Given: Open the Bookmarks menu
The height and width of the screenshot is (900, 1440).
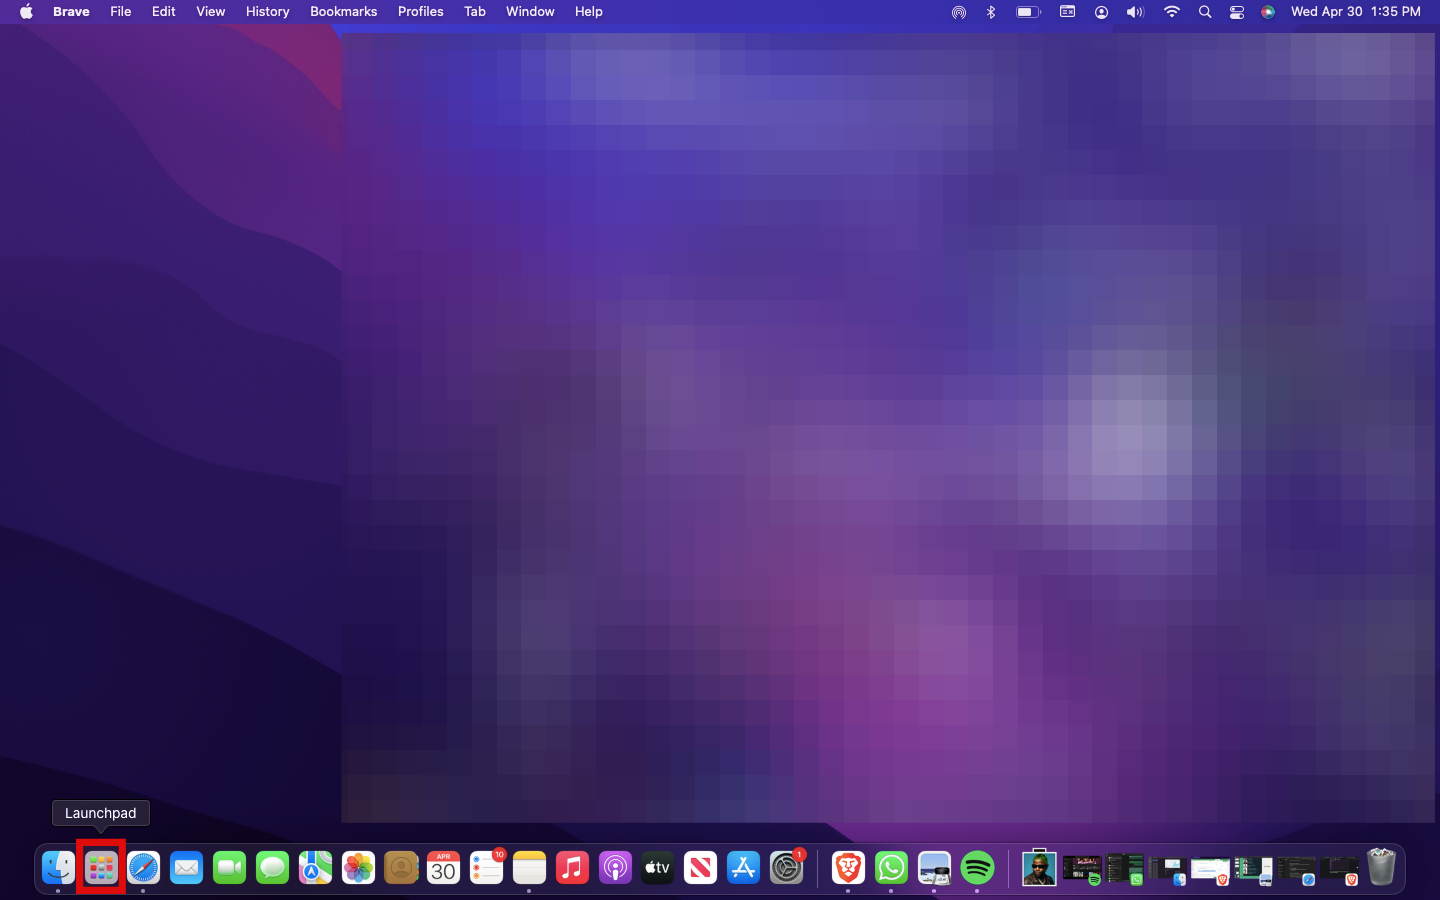Looking at the screenshot, I should [343, 12].
